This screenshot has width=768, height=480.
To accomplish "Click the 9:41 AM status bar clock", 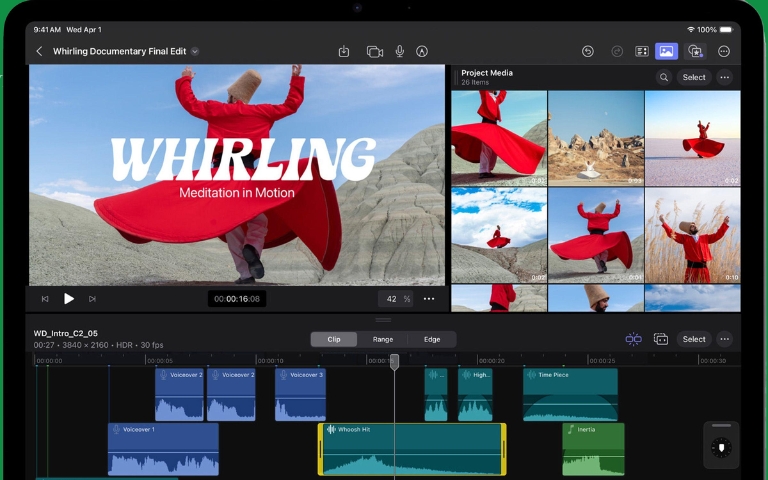I will (47, 29).
